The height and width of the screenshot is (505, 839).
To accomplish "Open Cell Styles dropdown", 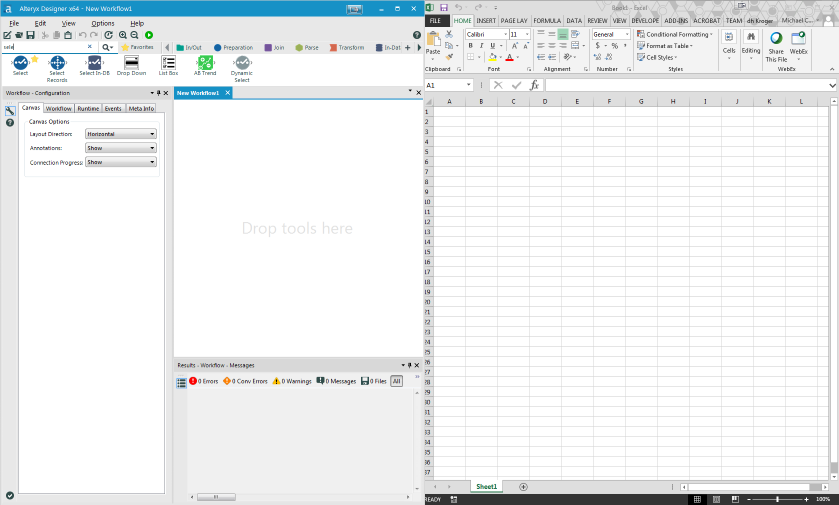I will point(657,57).
